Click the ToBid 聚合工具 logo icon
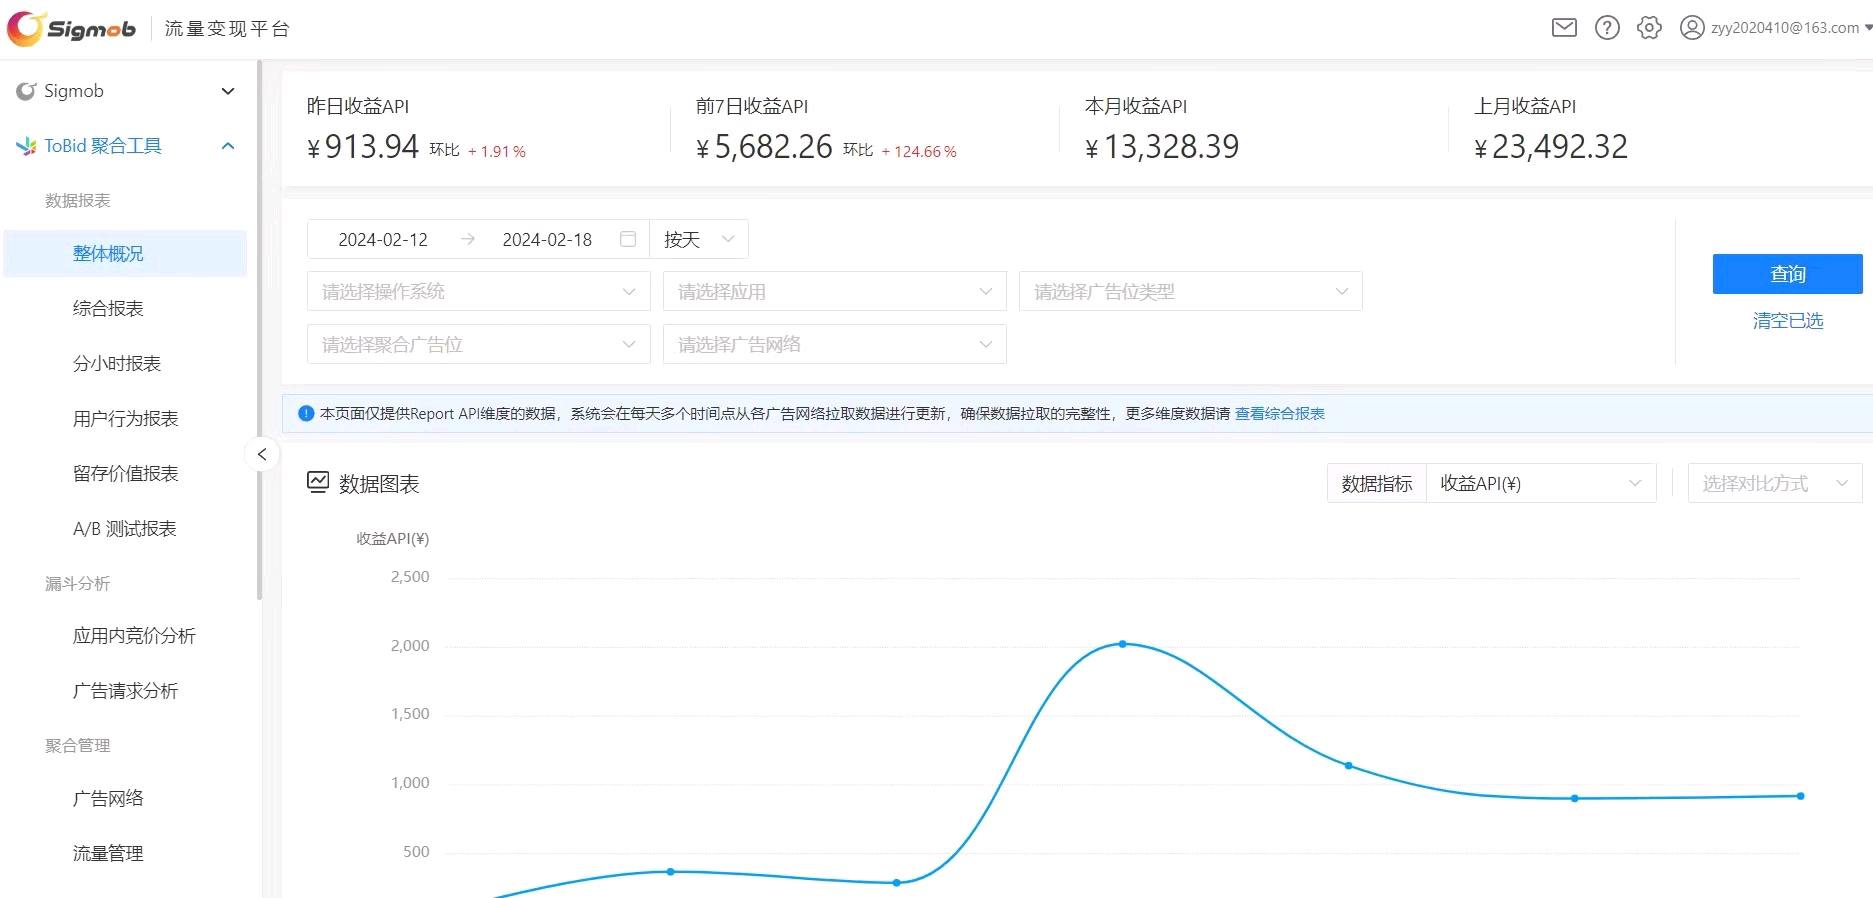The width and height of the screenshot is (1873, 898). pyautogui.click(x=26, y=146)
